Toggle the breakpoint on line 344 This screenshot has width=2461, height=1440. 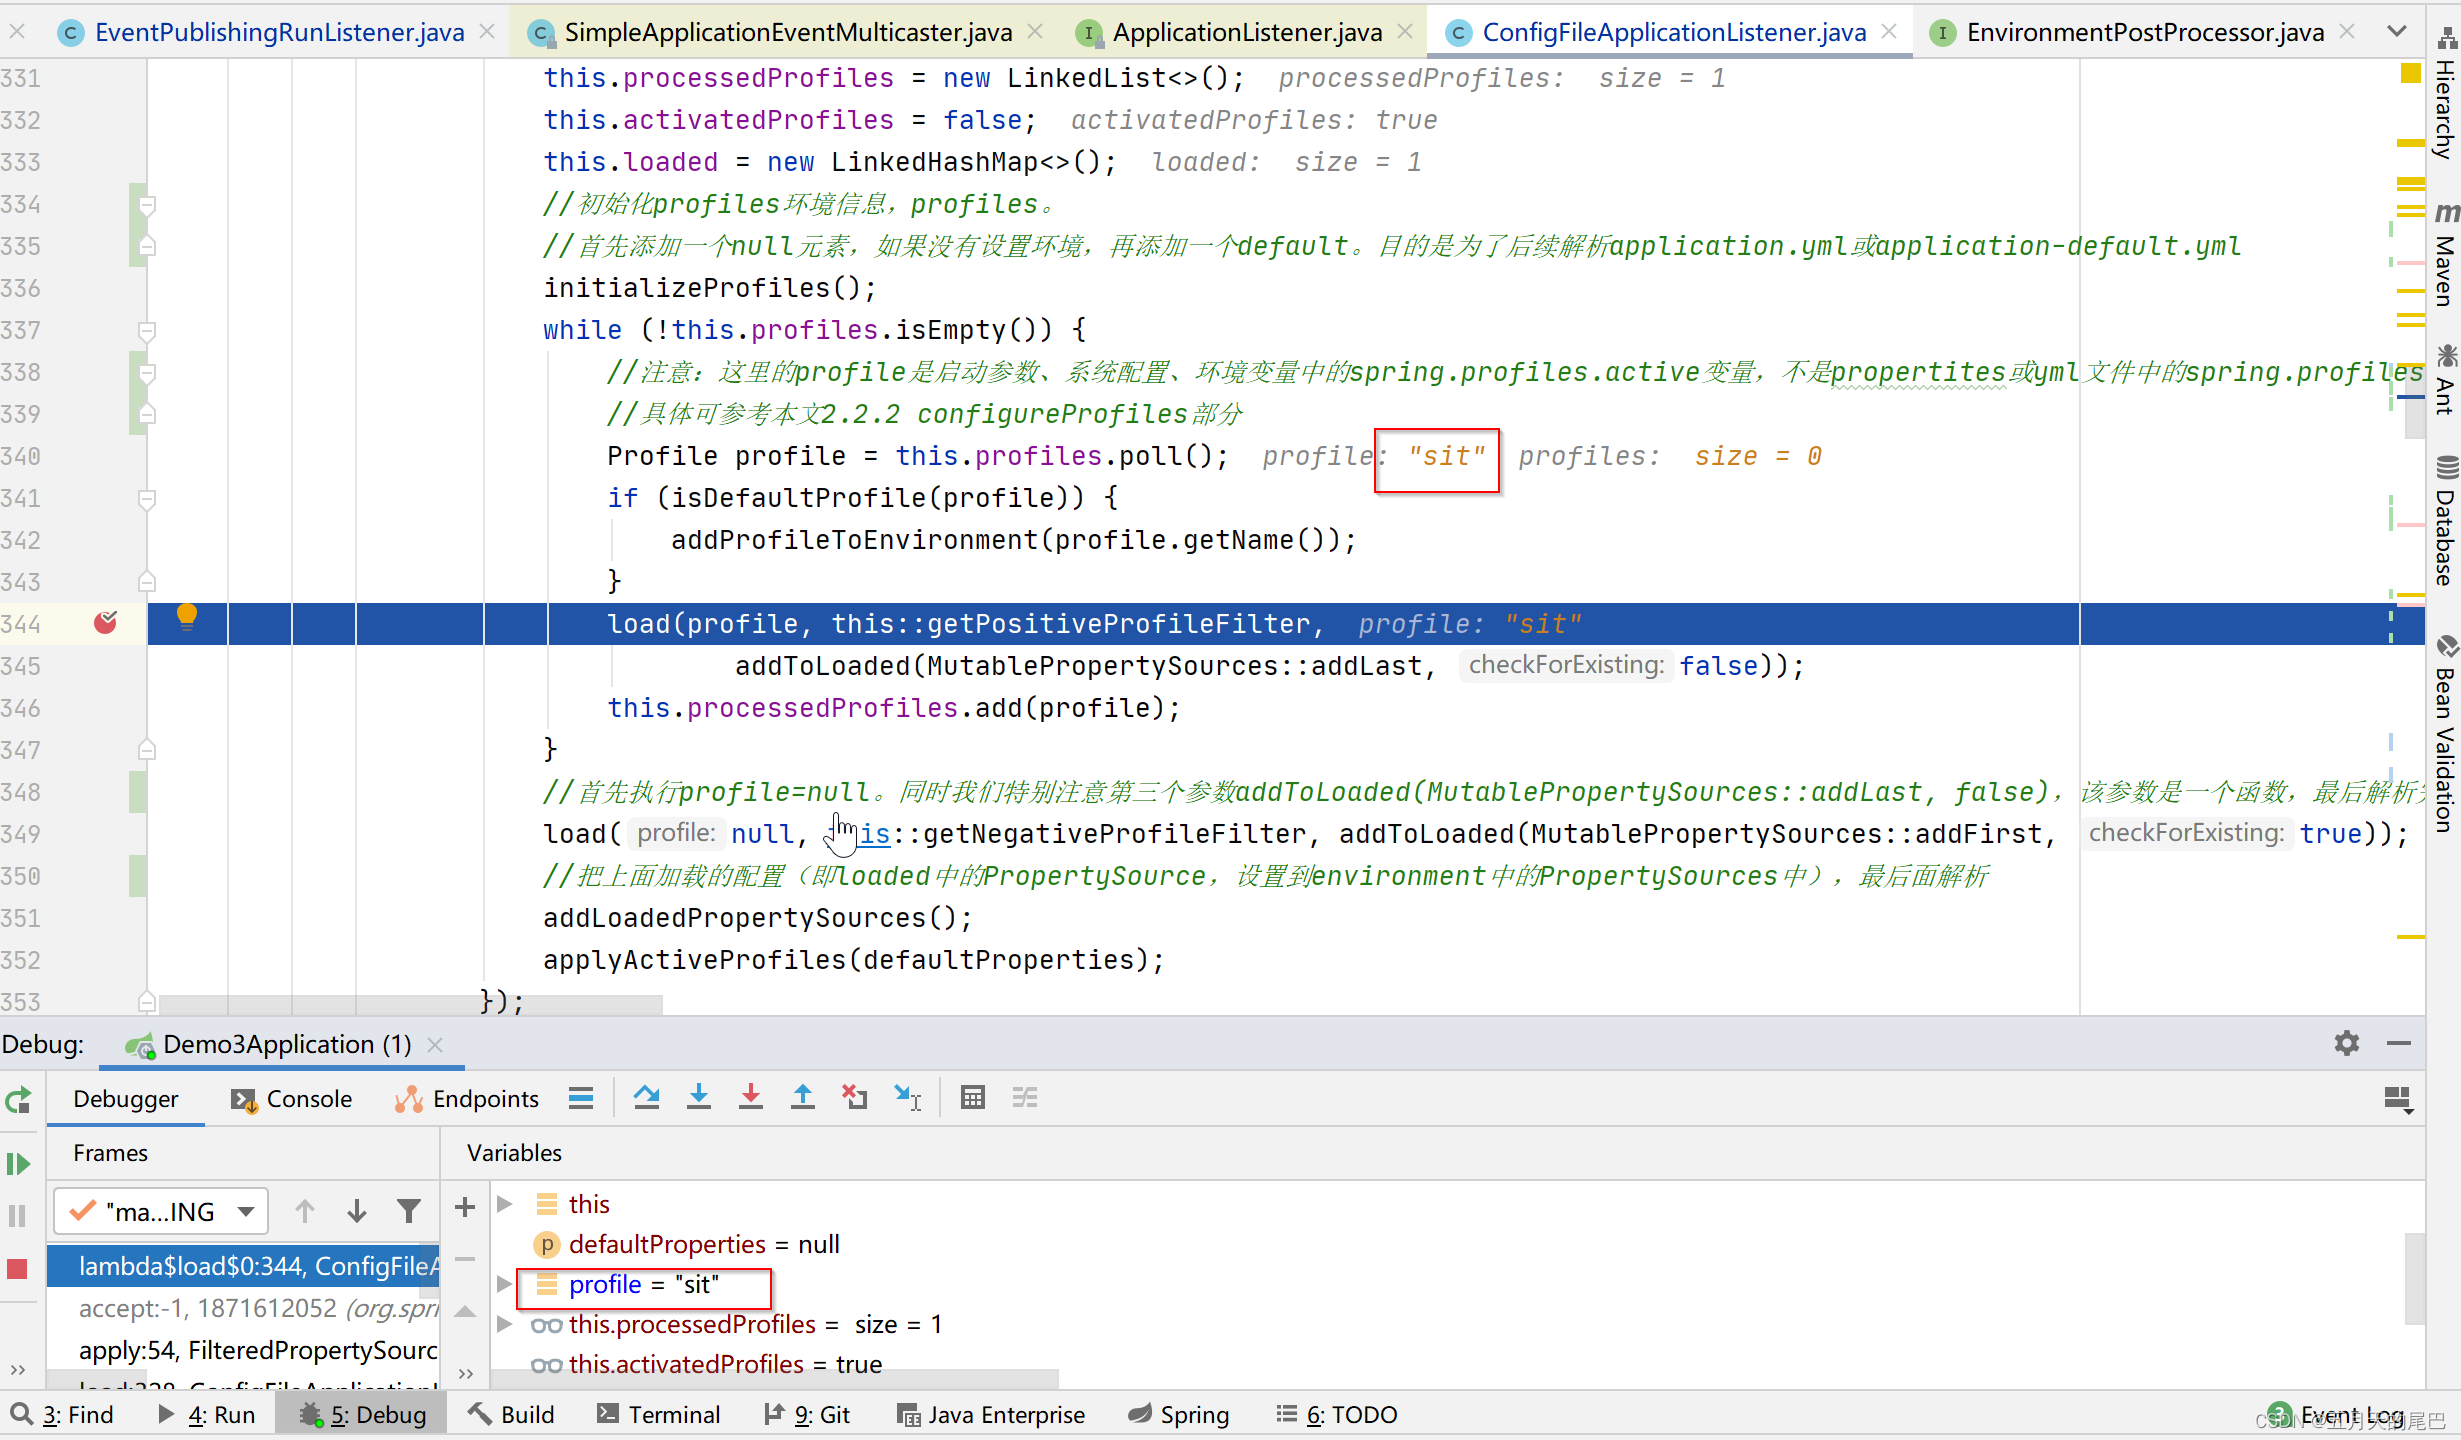coord(105,623)
